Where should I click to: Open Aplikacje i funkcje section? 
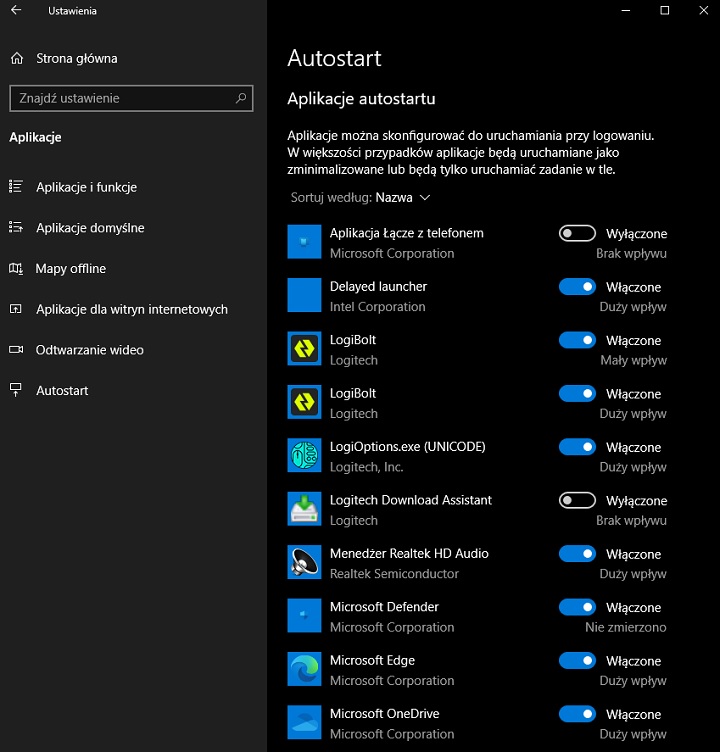pos(86,187)
